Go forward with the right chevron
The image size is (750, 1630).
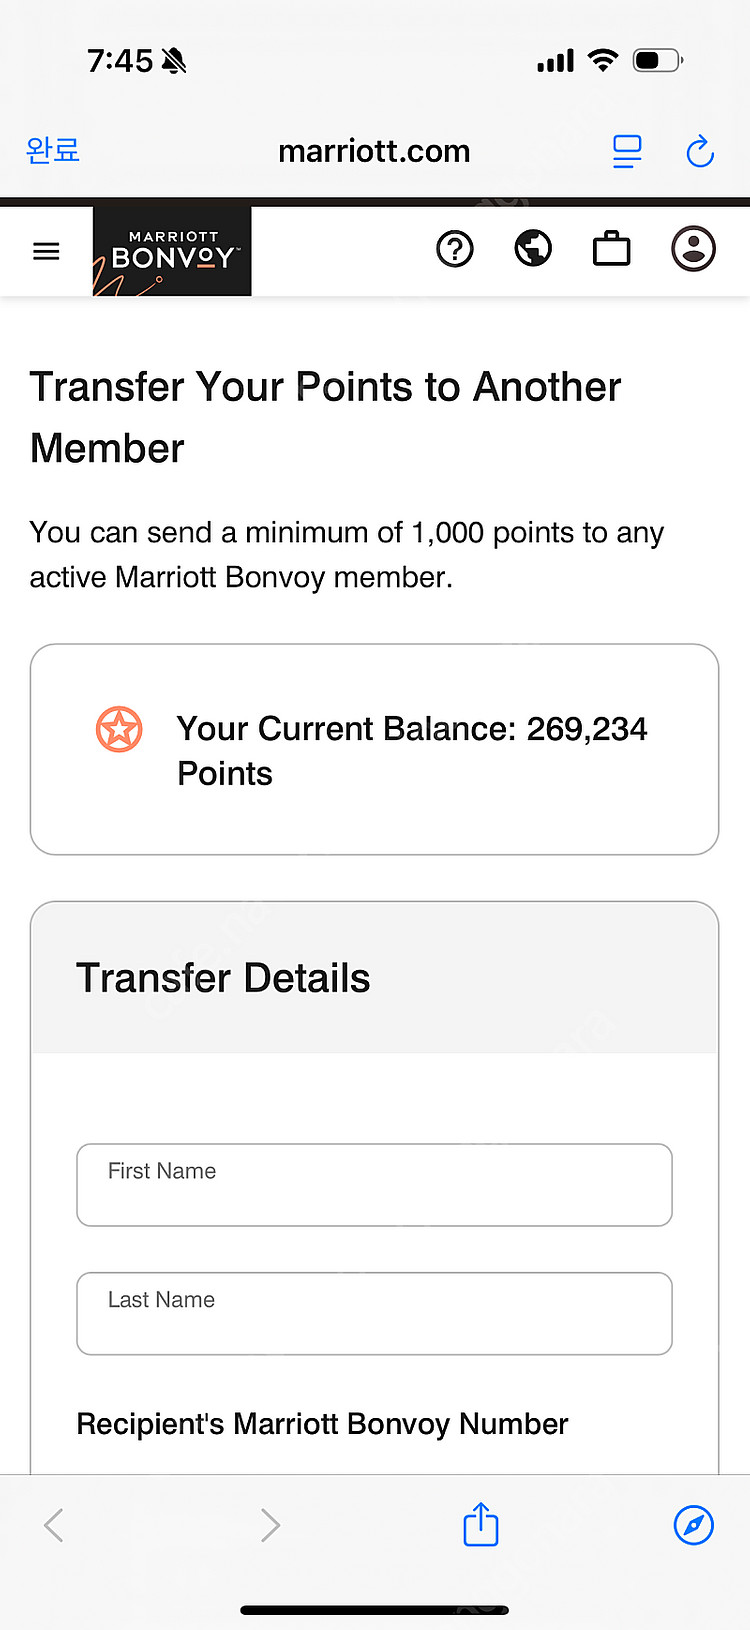click(270, 1525)
